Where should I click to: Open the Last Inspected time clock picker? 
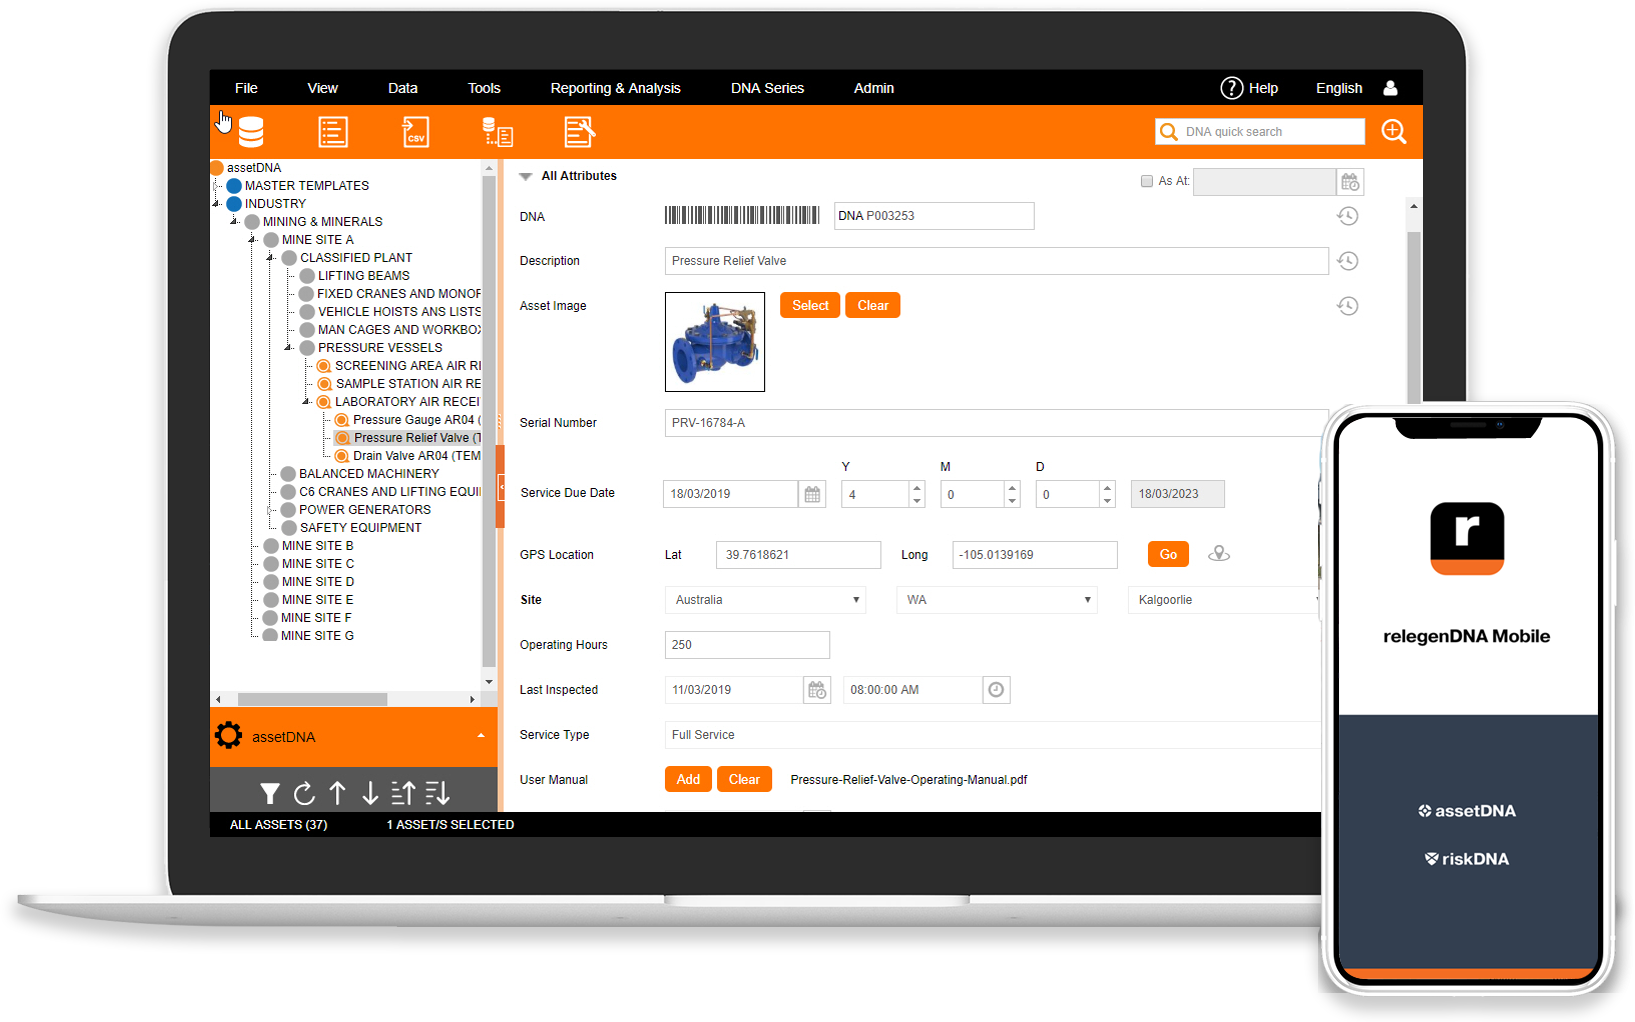point(996,690)
